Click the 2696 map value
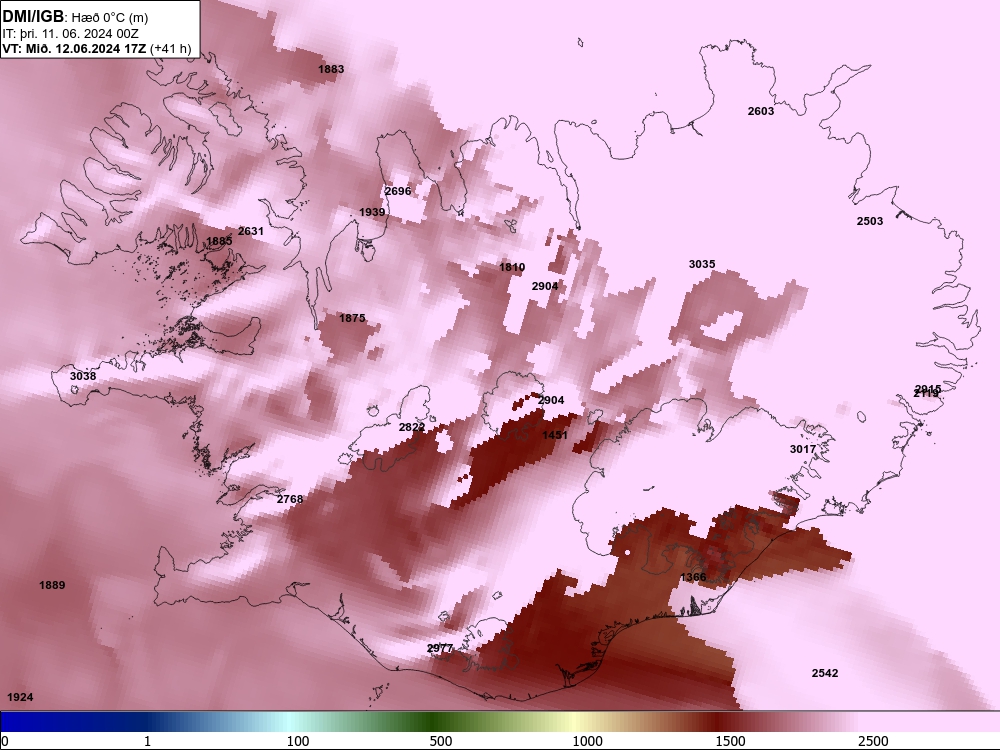 tap(398, 191)
